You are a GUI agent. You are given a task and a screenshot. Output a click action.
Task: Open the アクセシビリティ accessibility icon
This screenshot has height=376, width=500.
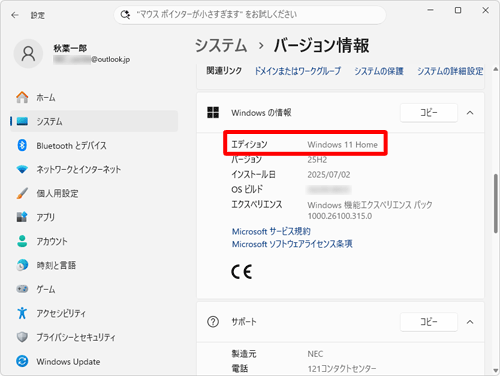[22, 313]
